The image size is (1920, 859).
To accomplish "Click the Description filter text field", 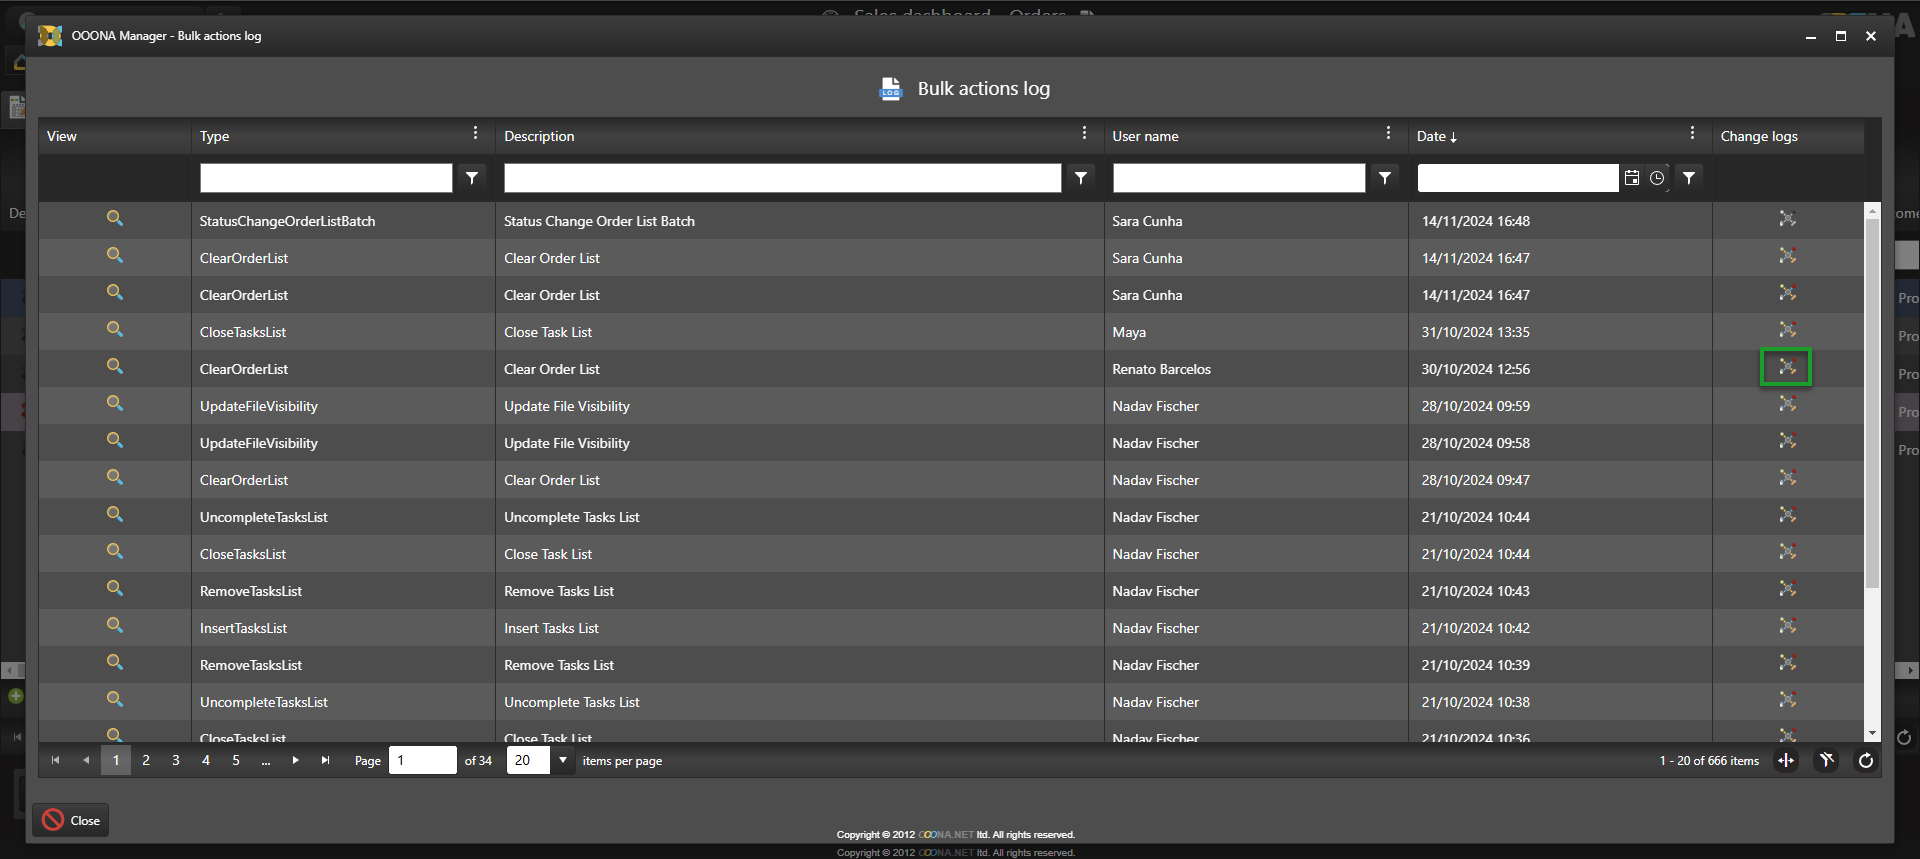I will pyautogui.click(x=782, y=178).
